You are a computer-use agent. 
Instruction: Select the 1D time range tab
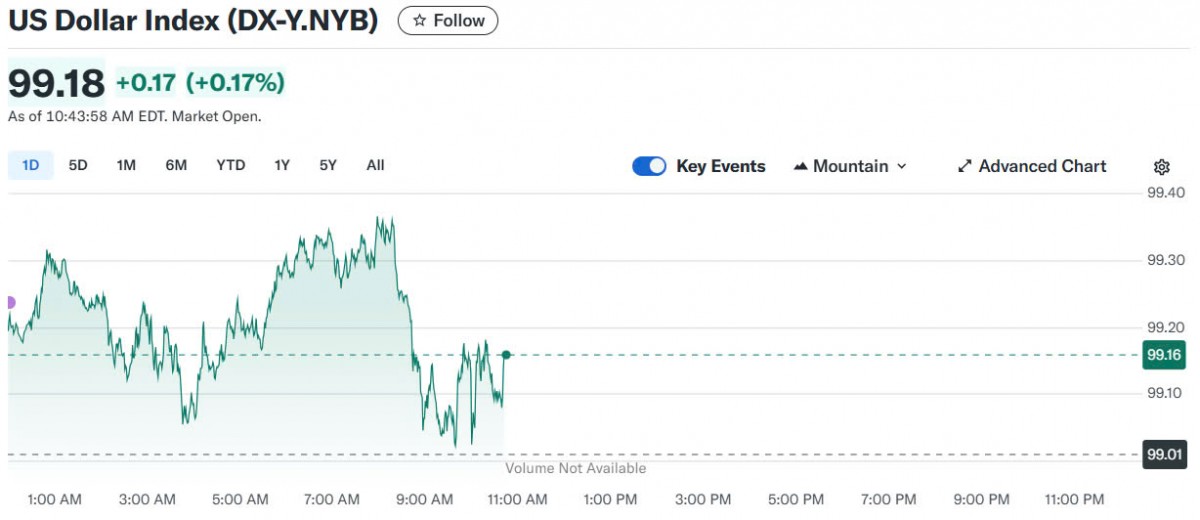tap(31, 166)
